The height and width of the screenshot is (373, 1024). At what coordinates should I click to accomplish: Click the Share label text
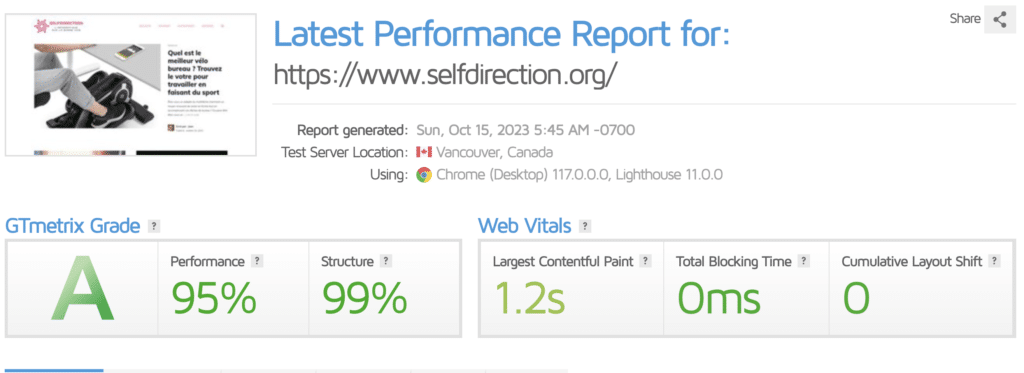pyautogui.click(x=965, y=19)
